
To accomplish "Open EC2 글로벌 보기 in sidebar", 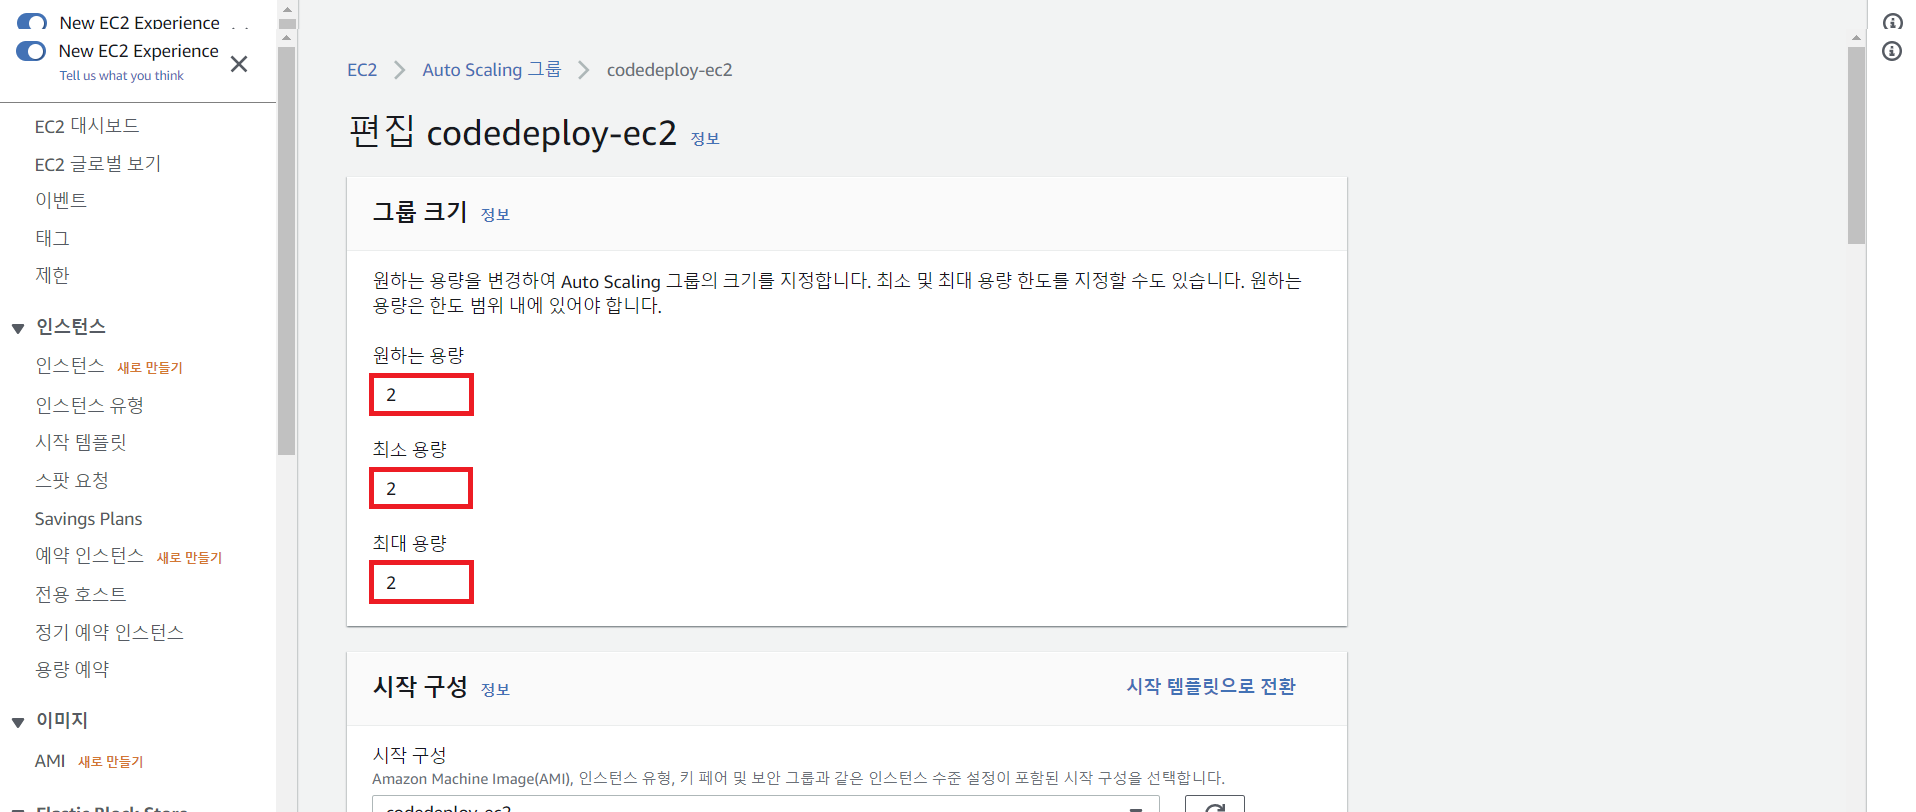I will pos(98,164).
